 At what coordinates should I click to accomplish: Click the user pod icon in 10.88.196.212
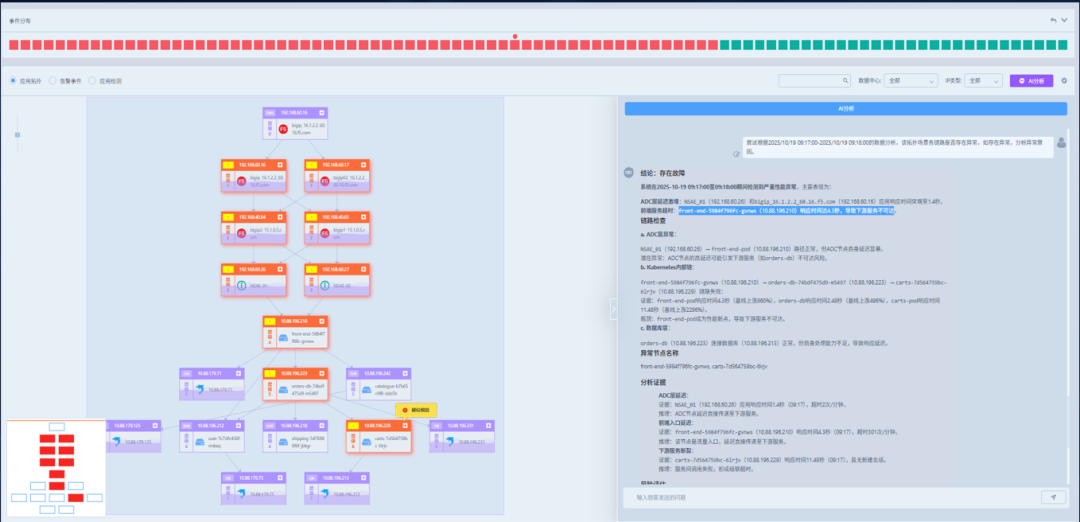(199, 441)
